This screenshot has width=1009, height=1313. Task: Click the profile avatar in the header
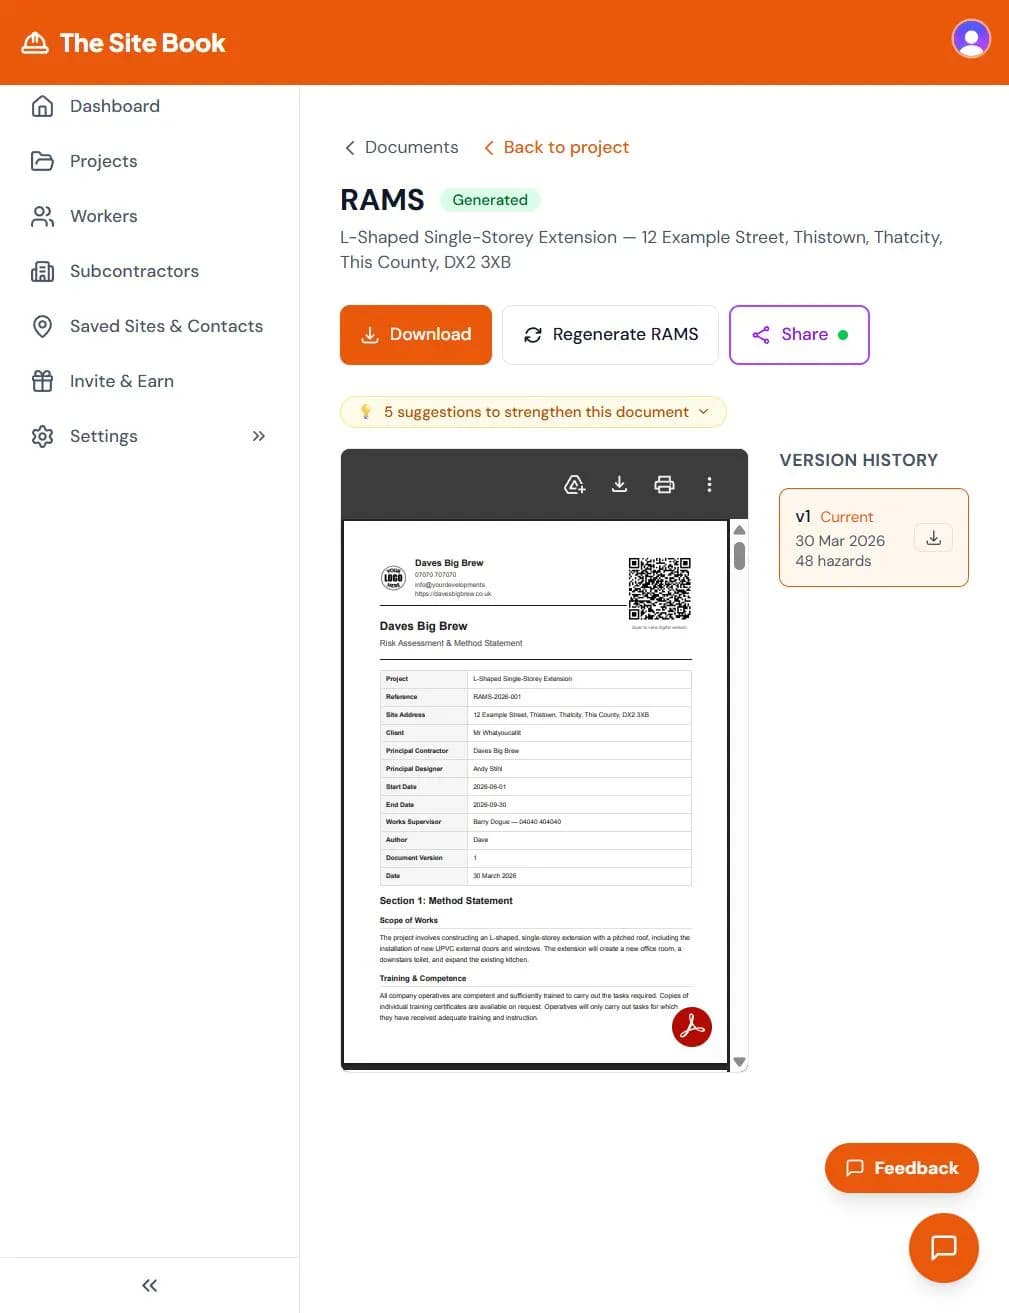coord(970,40)
